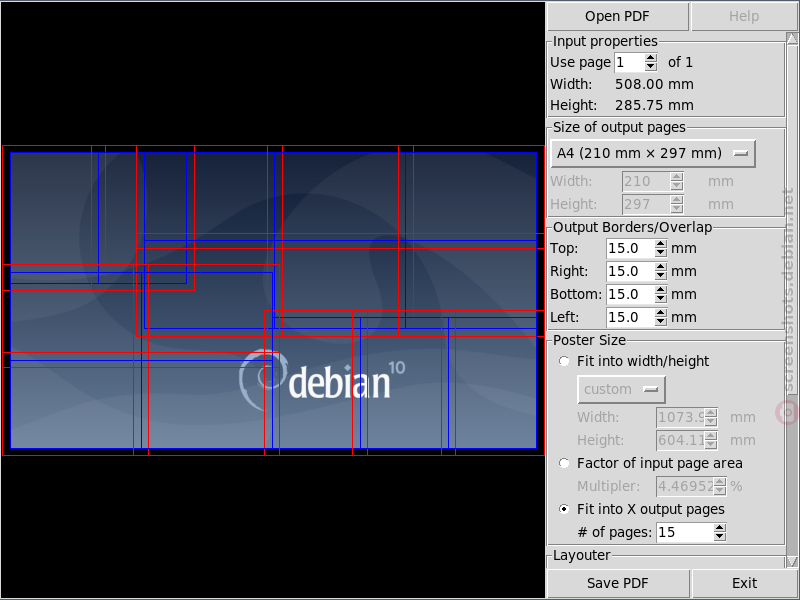Viewport: 800px width, 600px height.
Task: Click the poster Height field showing 604.11
Action: pyautogui.click(x=681, y=440)
